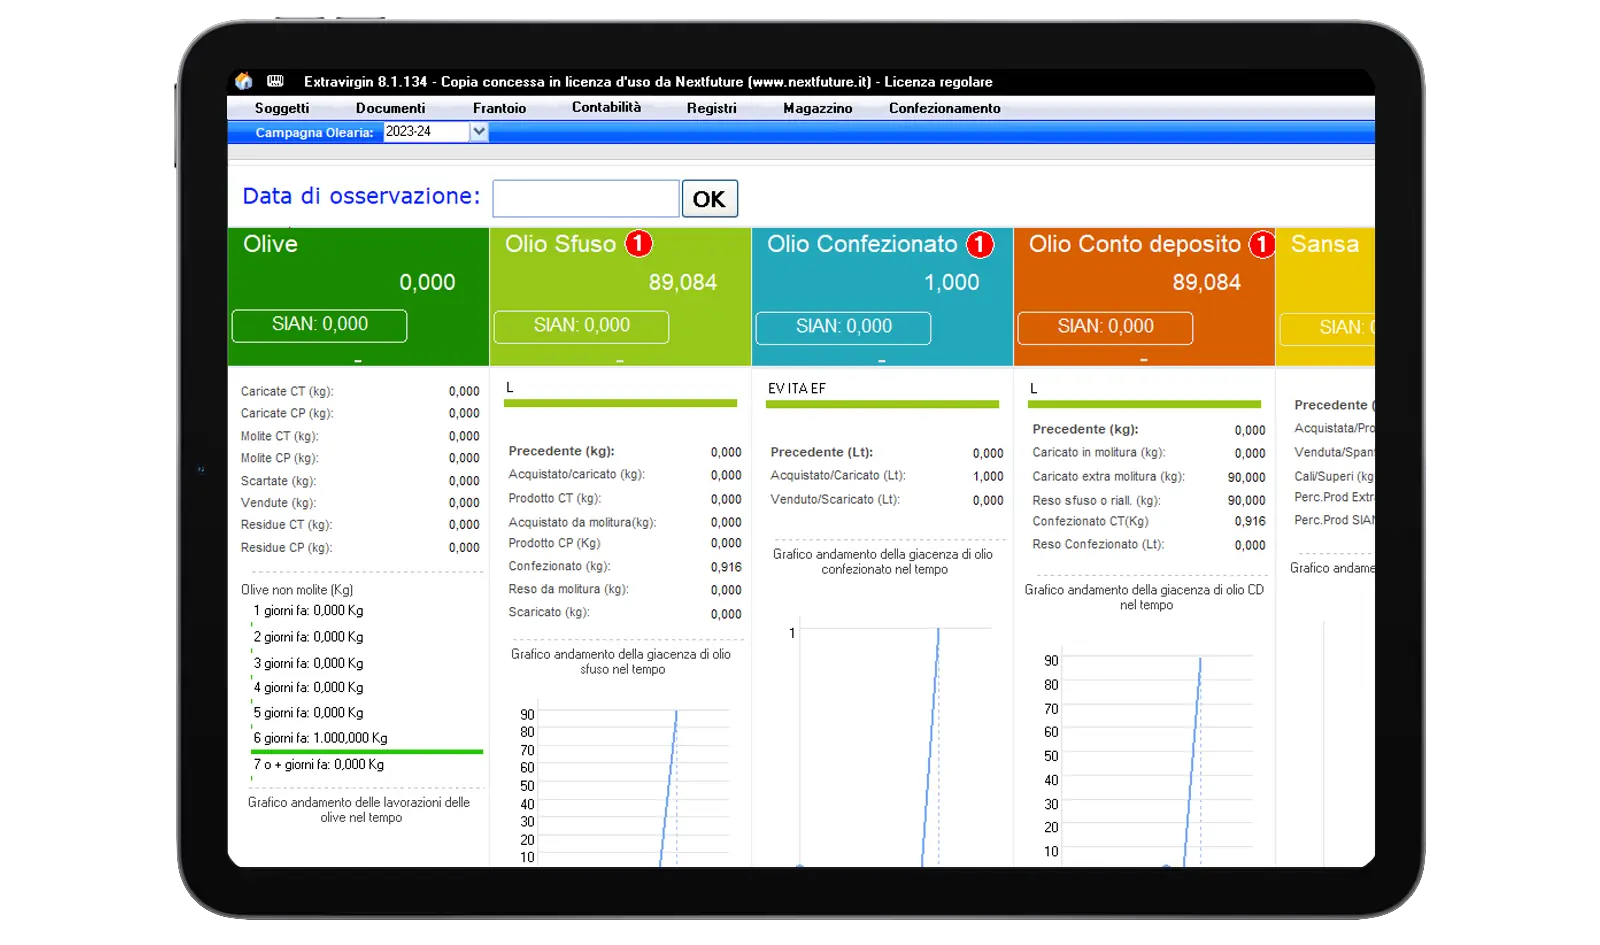Image resolution: width=1600 pixels, height=945 pixels.
Task: Open the Soggetti menu
Action: [282, 108]
